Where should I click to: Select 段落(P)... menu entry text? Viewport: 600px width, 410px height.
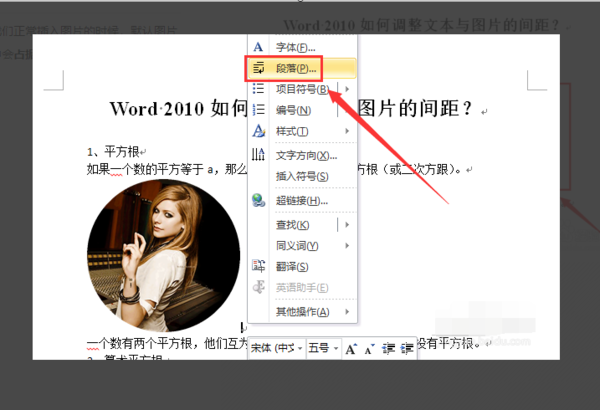tap(297, 68)
